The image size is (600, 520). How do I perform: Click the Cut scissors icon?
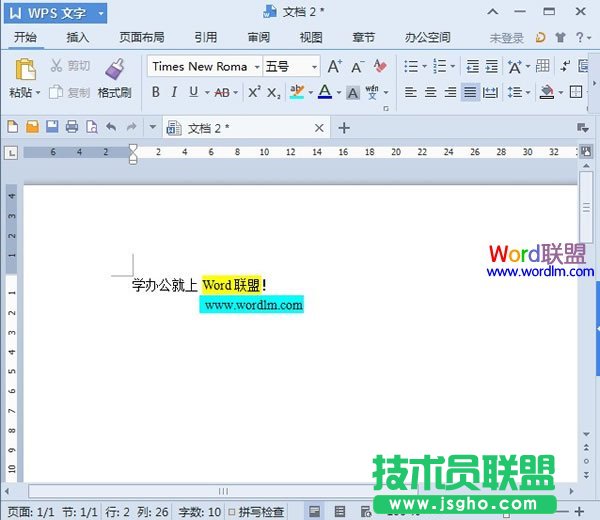click(56, 66)
